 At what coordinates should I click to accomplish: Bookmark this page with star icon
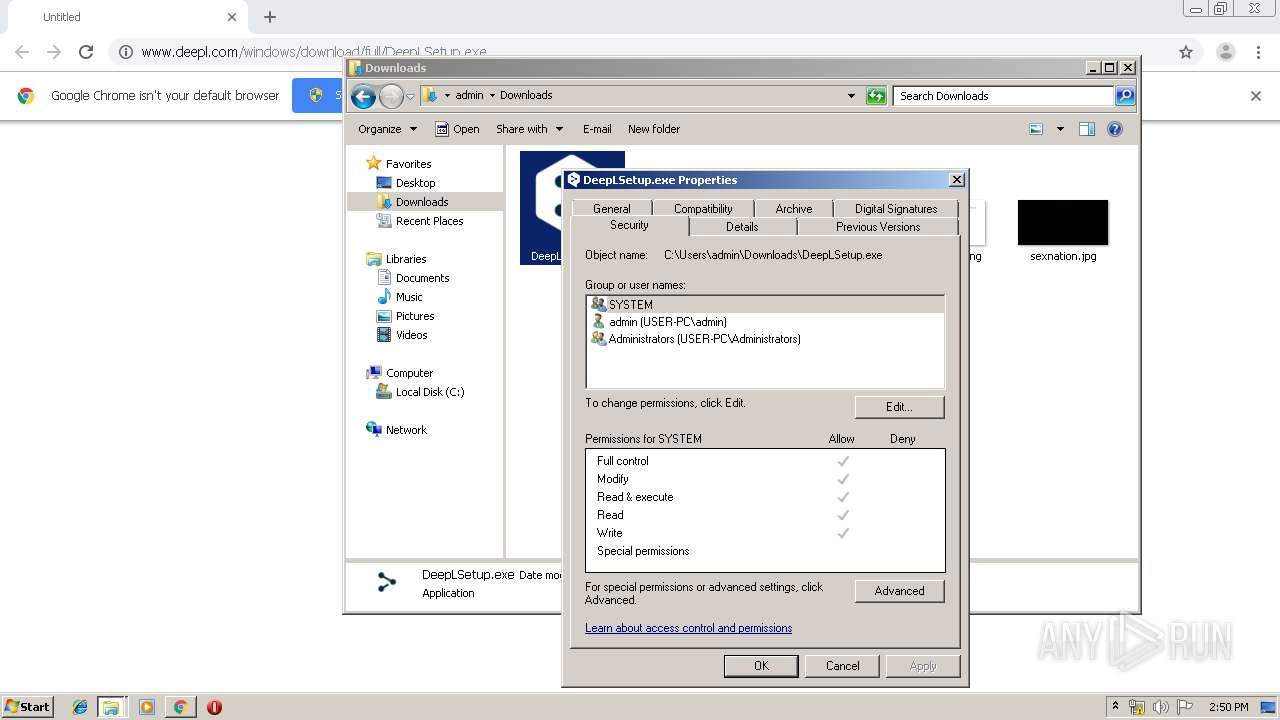(1186, 52)
